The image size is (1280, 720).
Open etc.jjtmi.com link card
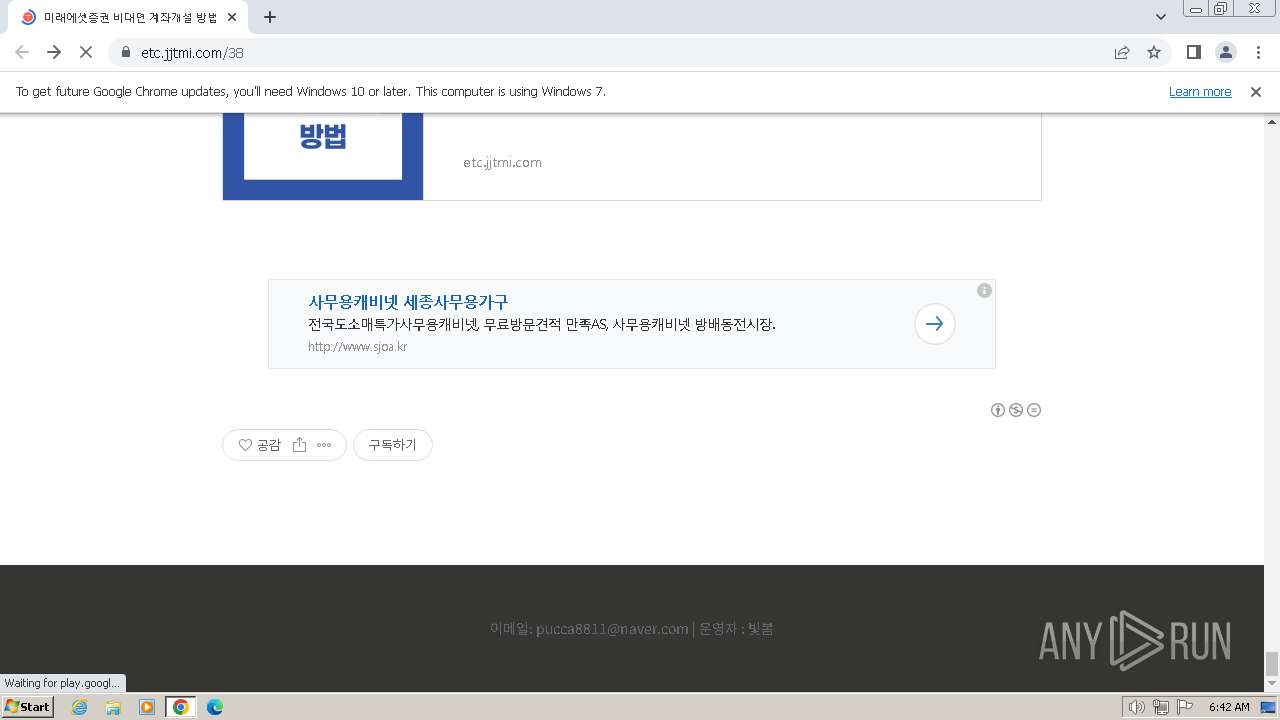pyautogui.click(x=632, y=156)
